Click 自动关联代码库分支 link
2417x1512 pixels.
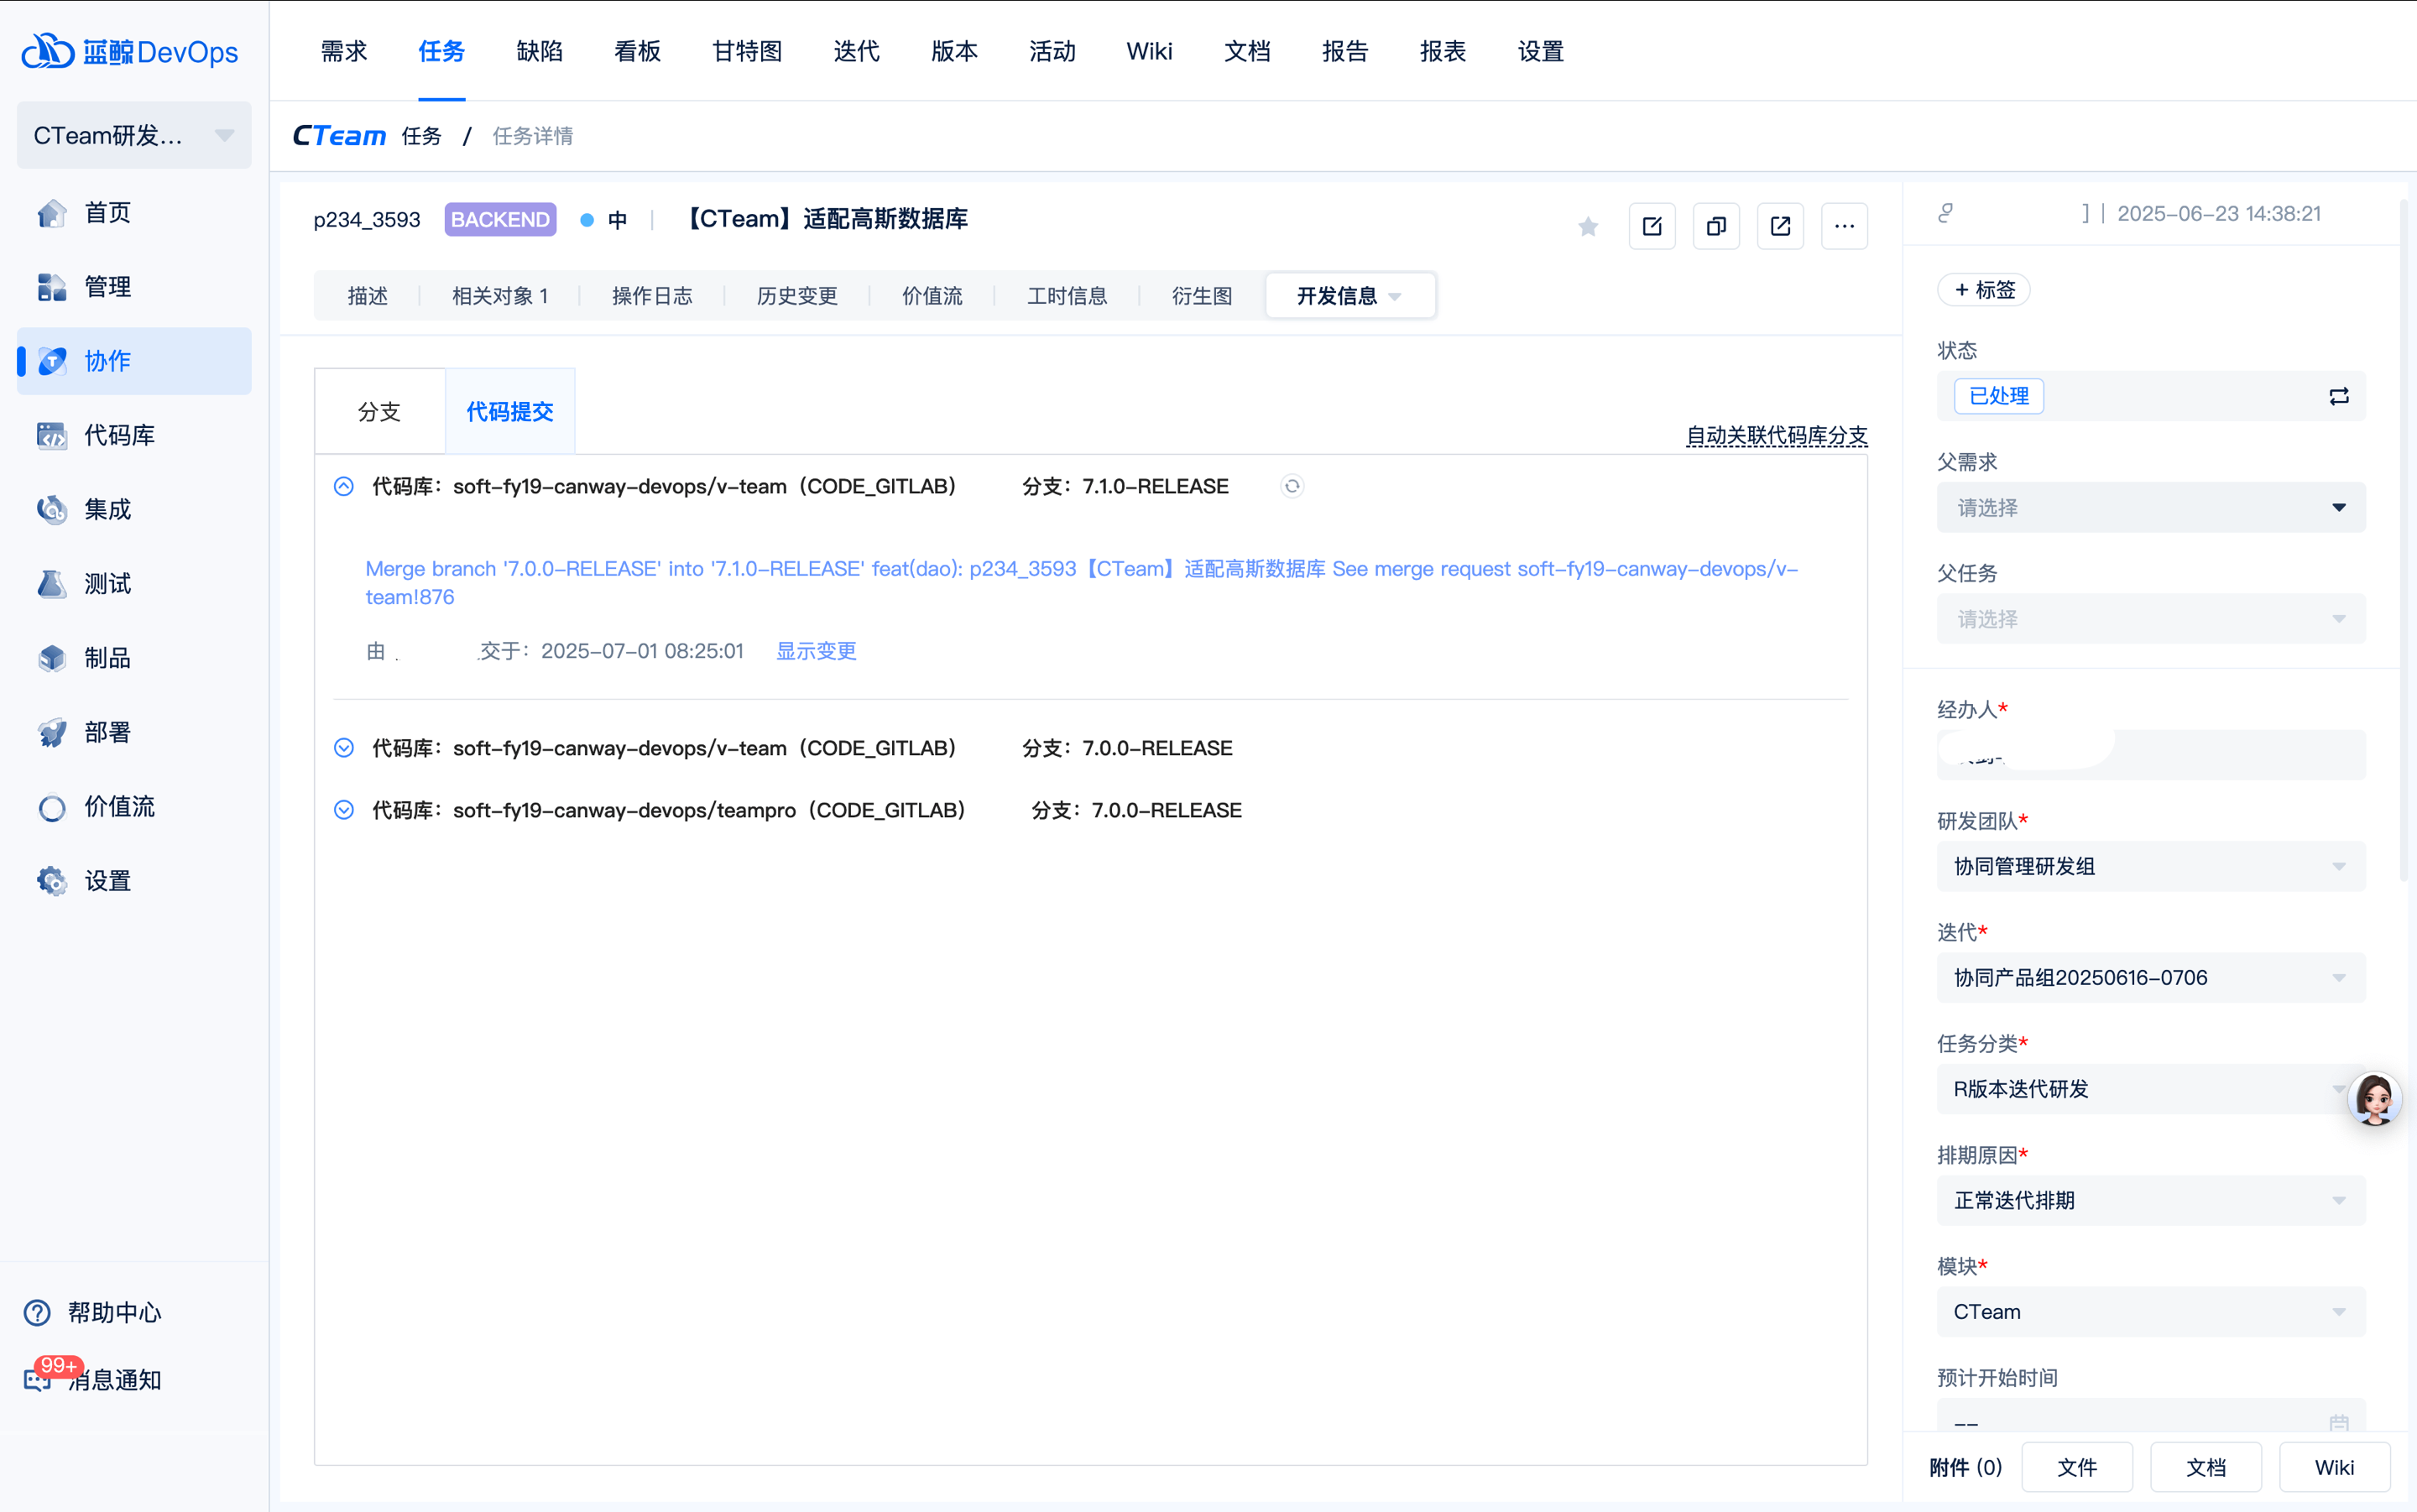coord(1776,436)
